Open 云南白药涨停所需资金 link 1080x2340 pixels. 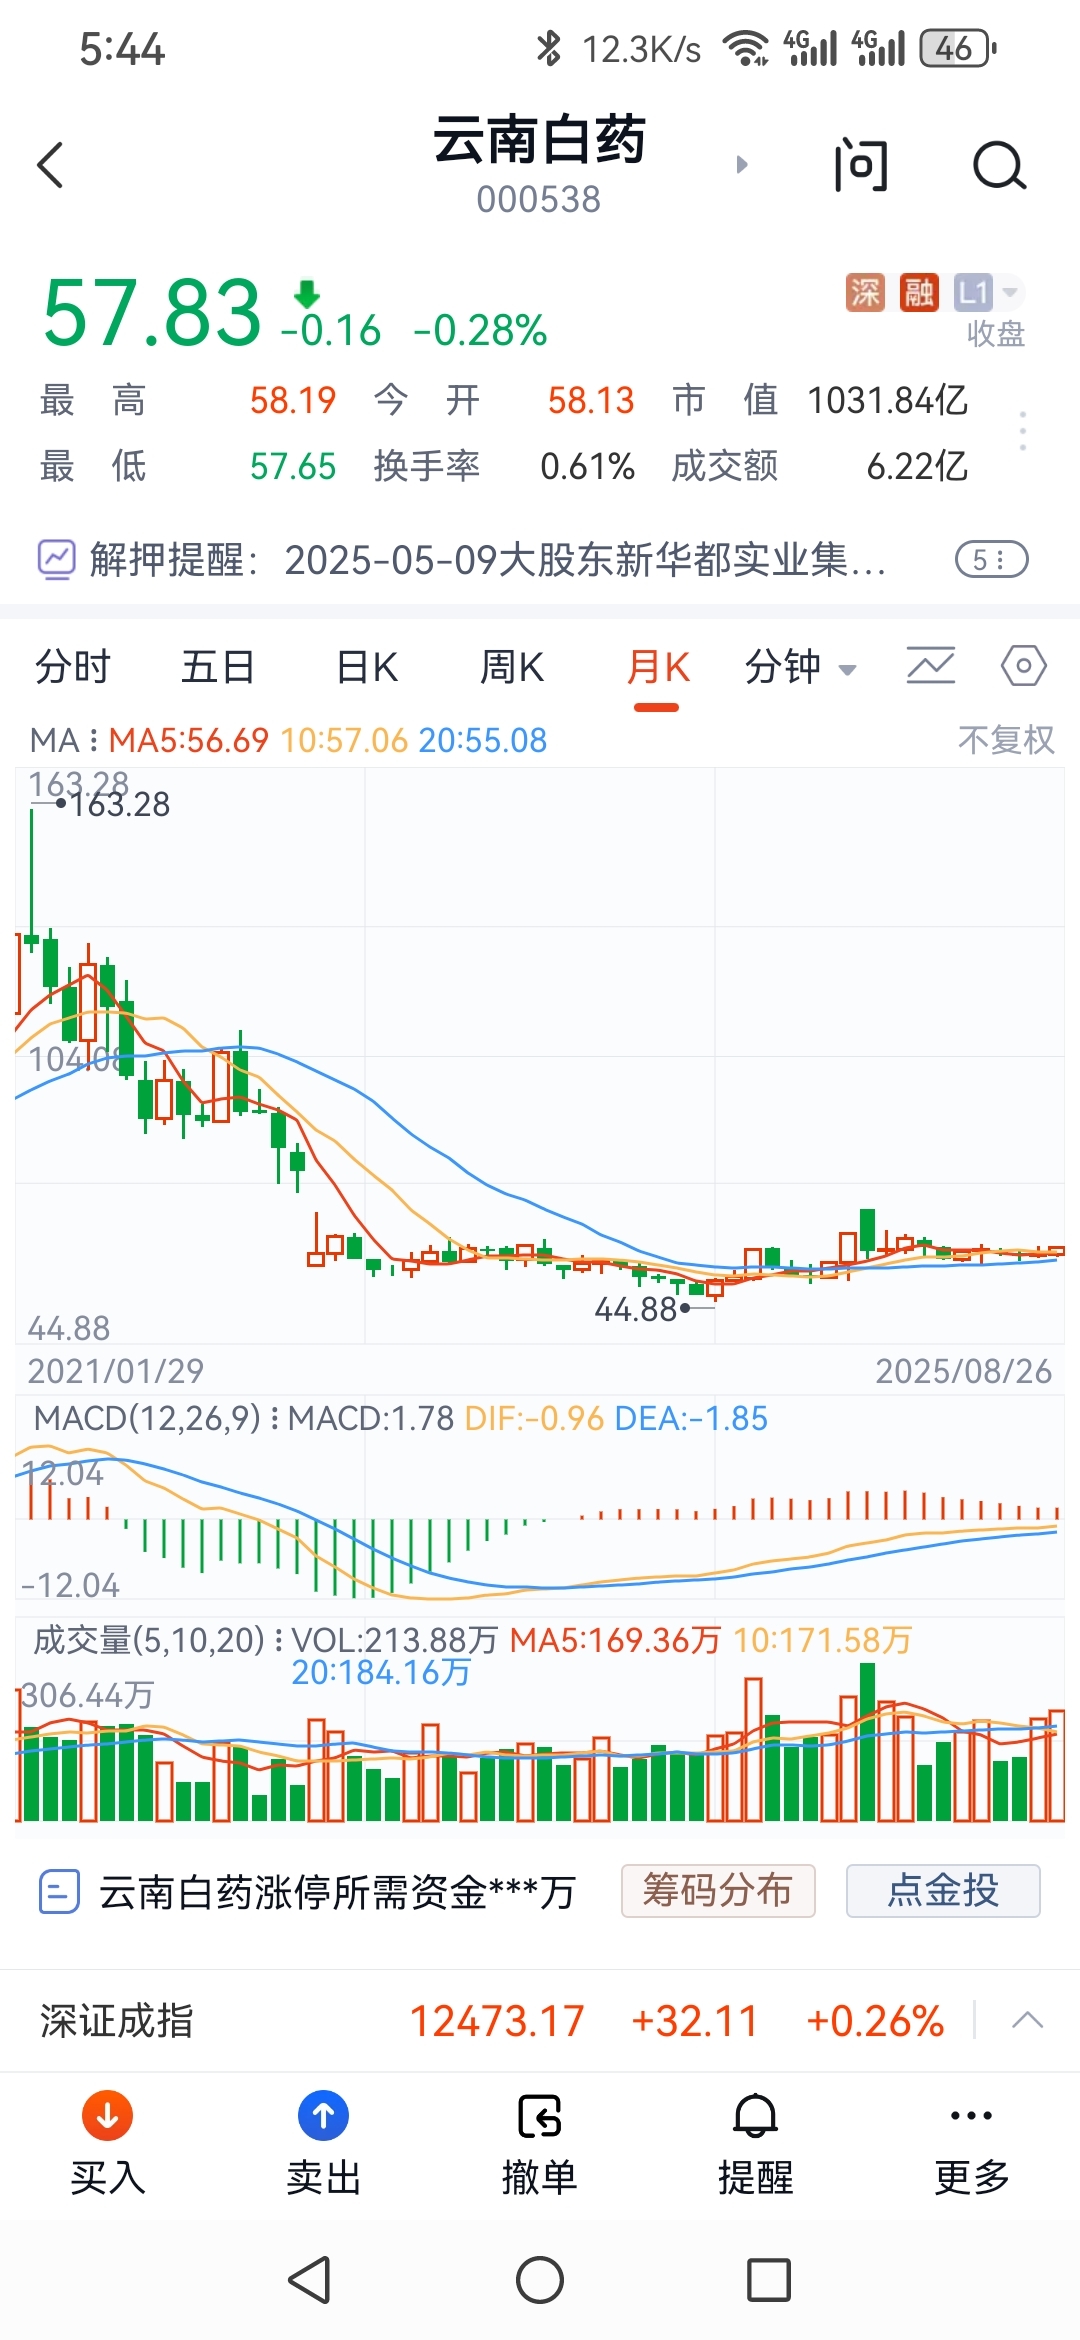pos(337,1892)
